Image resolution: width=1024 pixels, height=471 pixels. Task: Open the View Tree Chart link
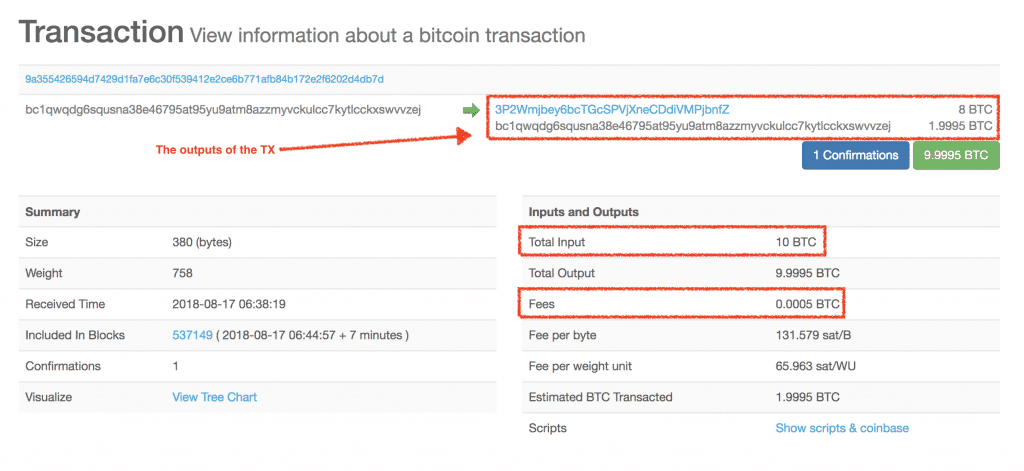click(x=214, y=397)
